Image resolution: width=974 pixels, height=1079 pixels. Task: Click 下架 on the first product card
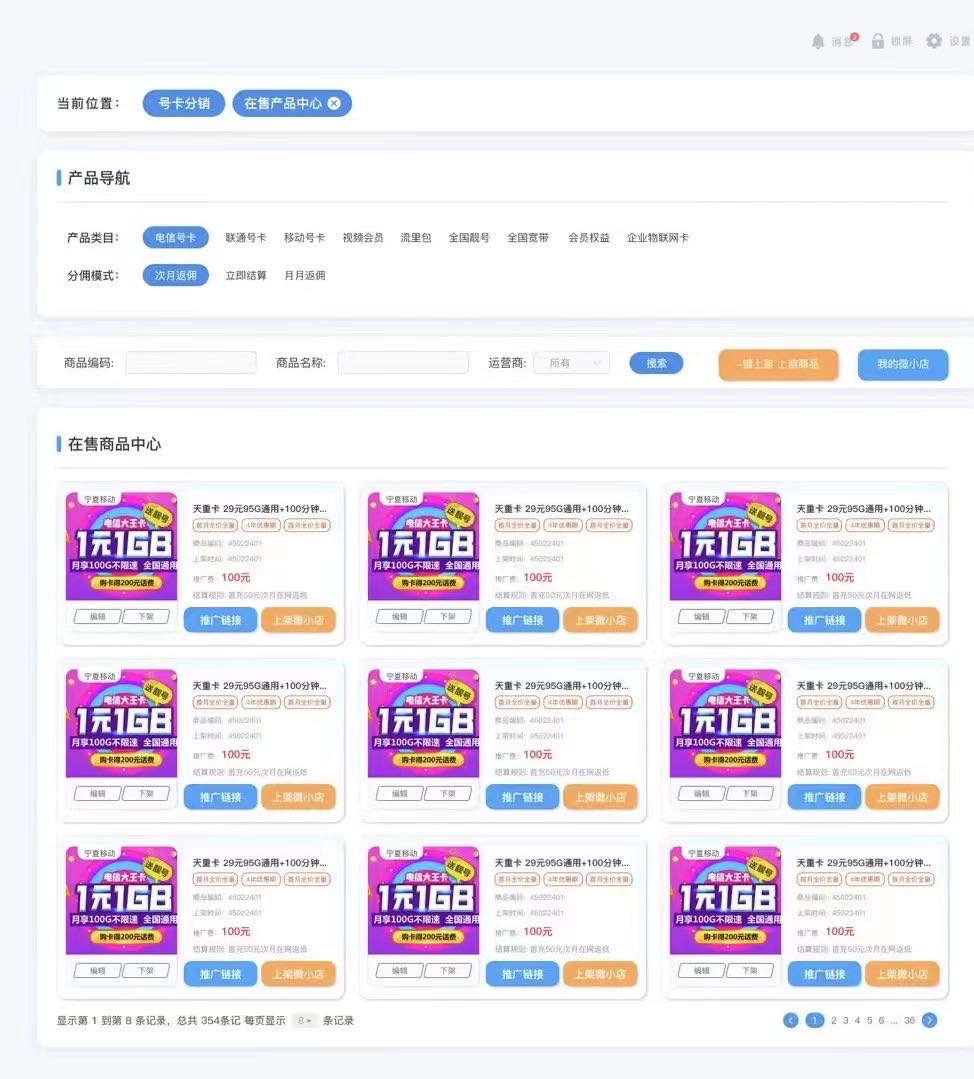pos(146,617)
